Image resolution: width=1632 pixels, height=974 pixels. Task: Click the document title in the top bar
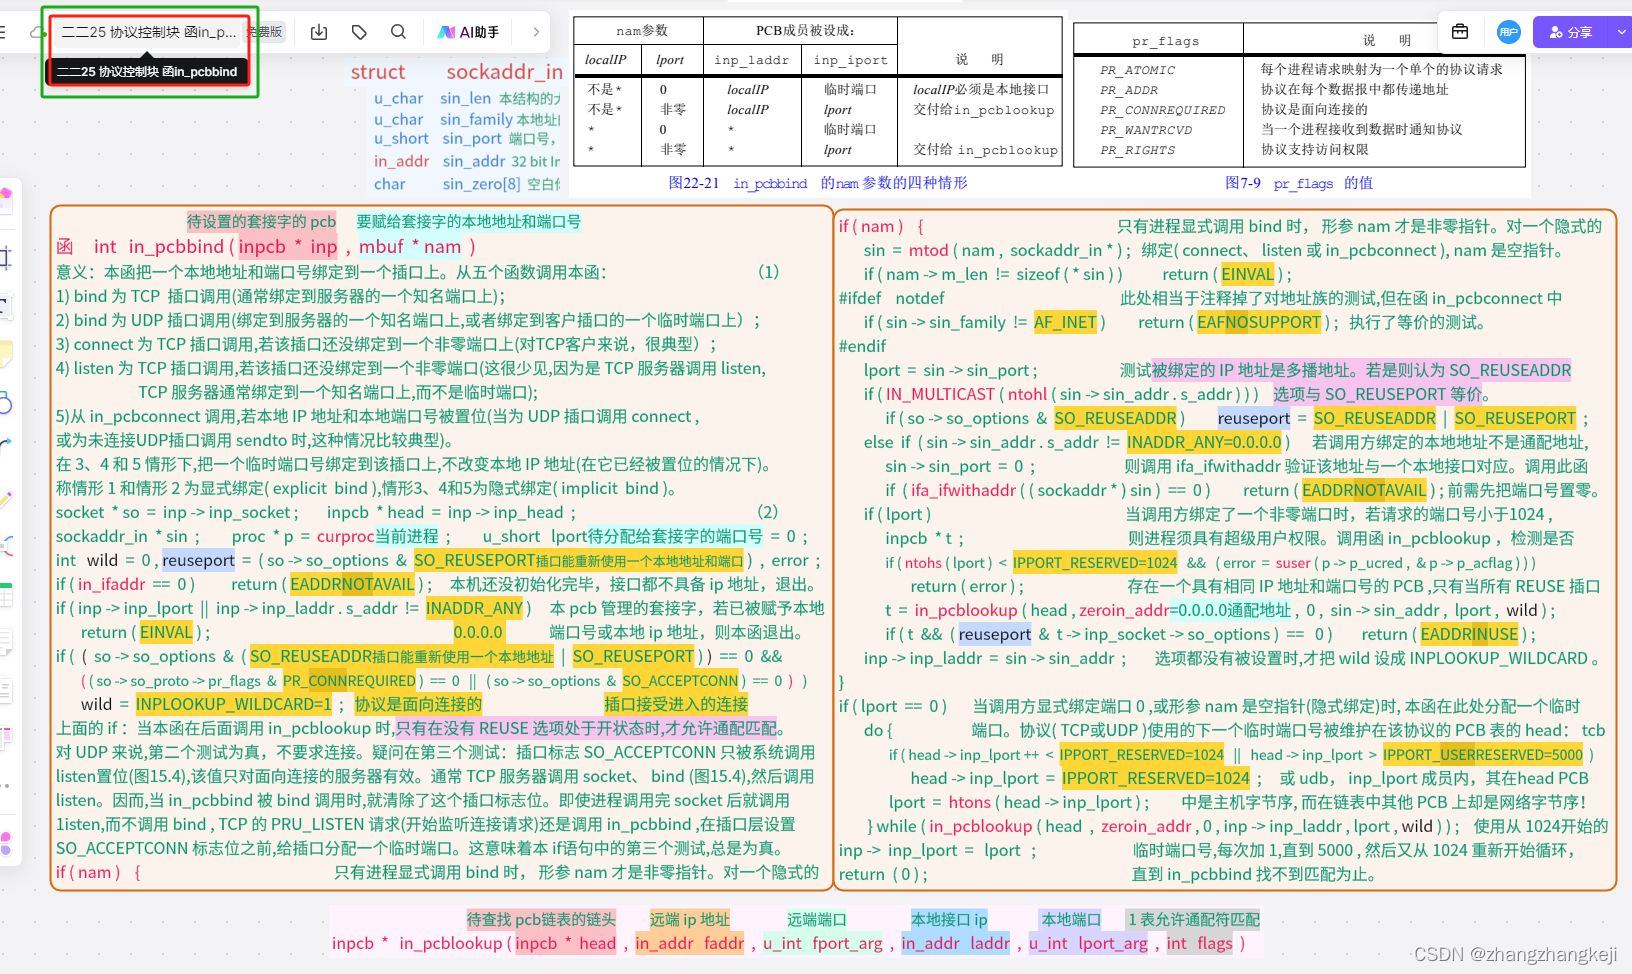point(149,32)
